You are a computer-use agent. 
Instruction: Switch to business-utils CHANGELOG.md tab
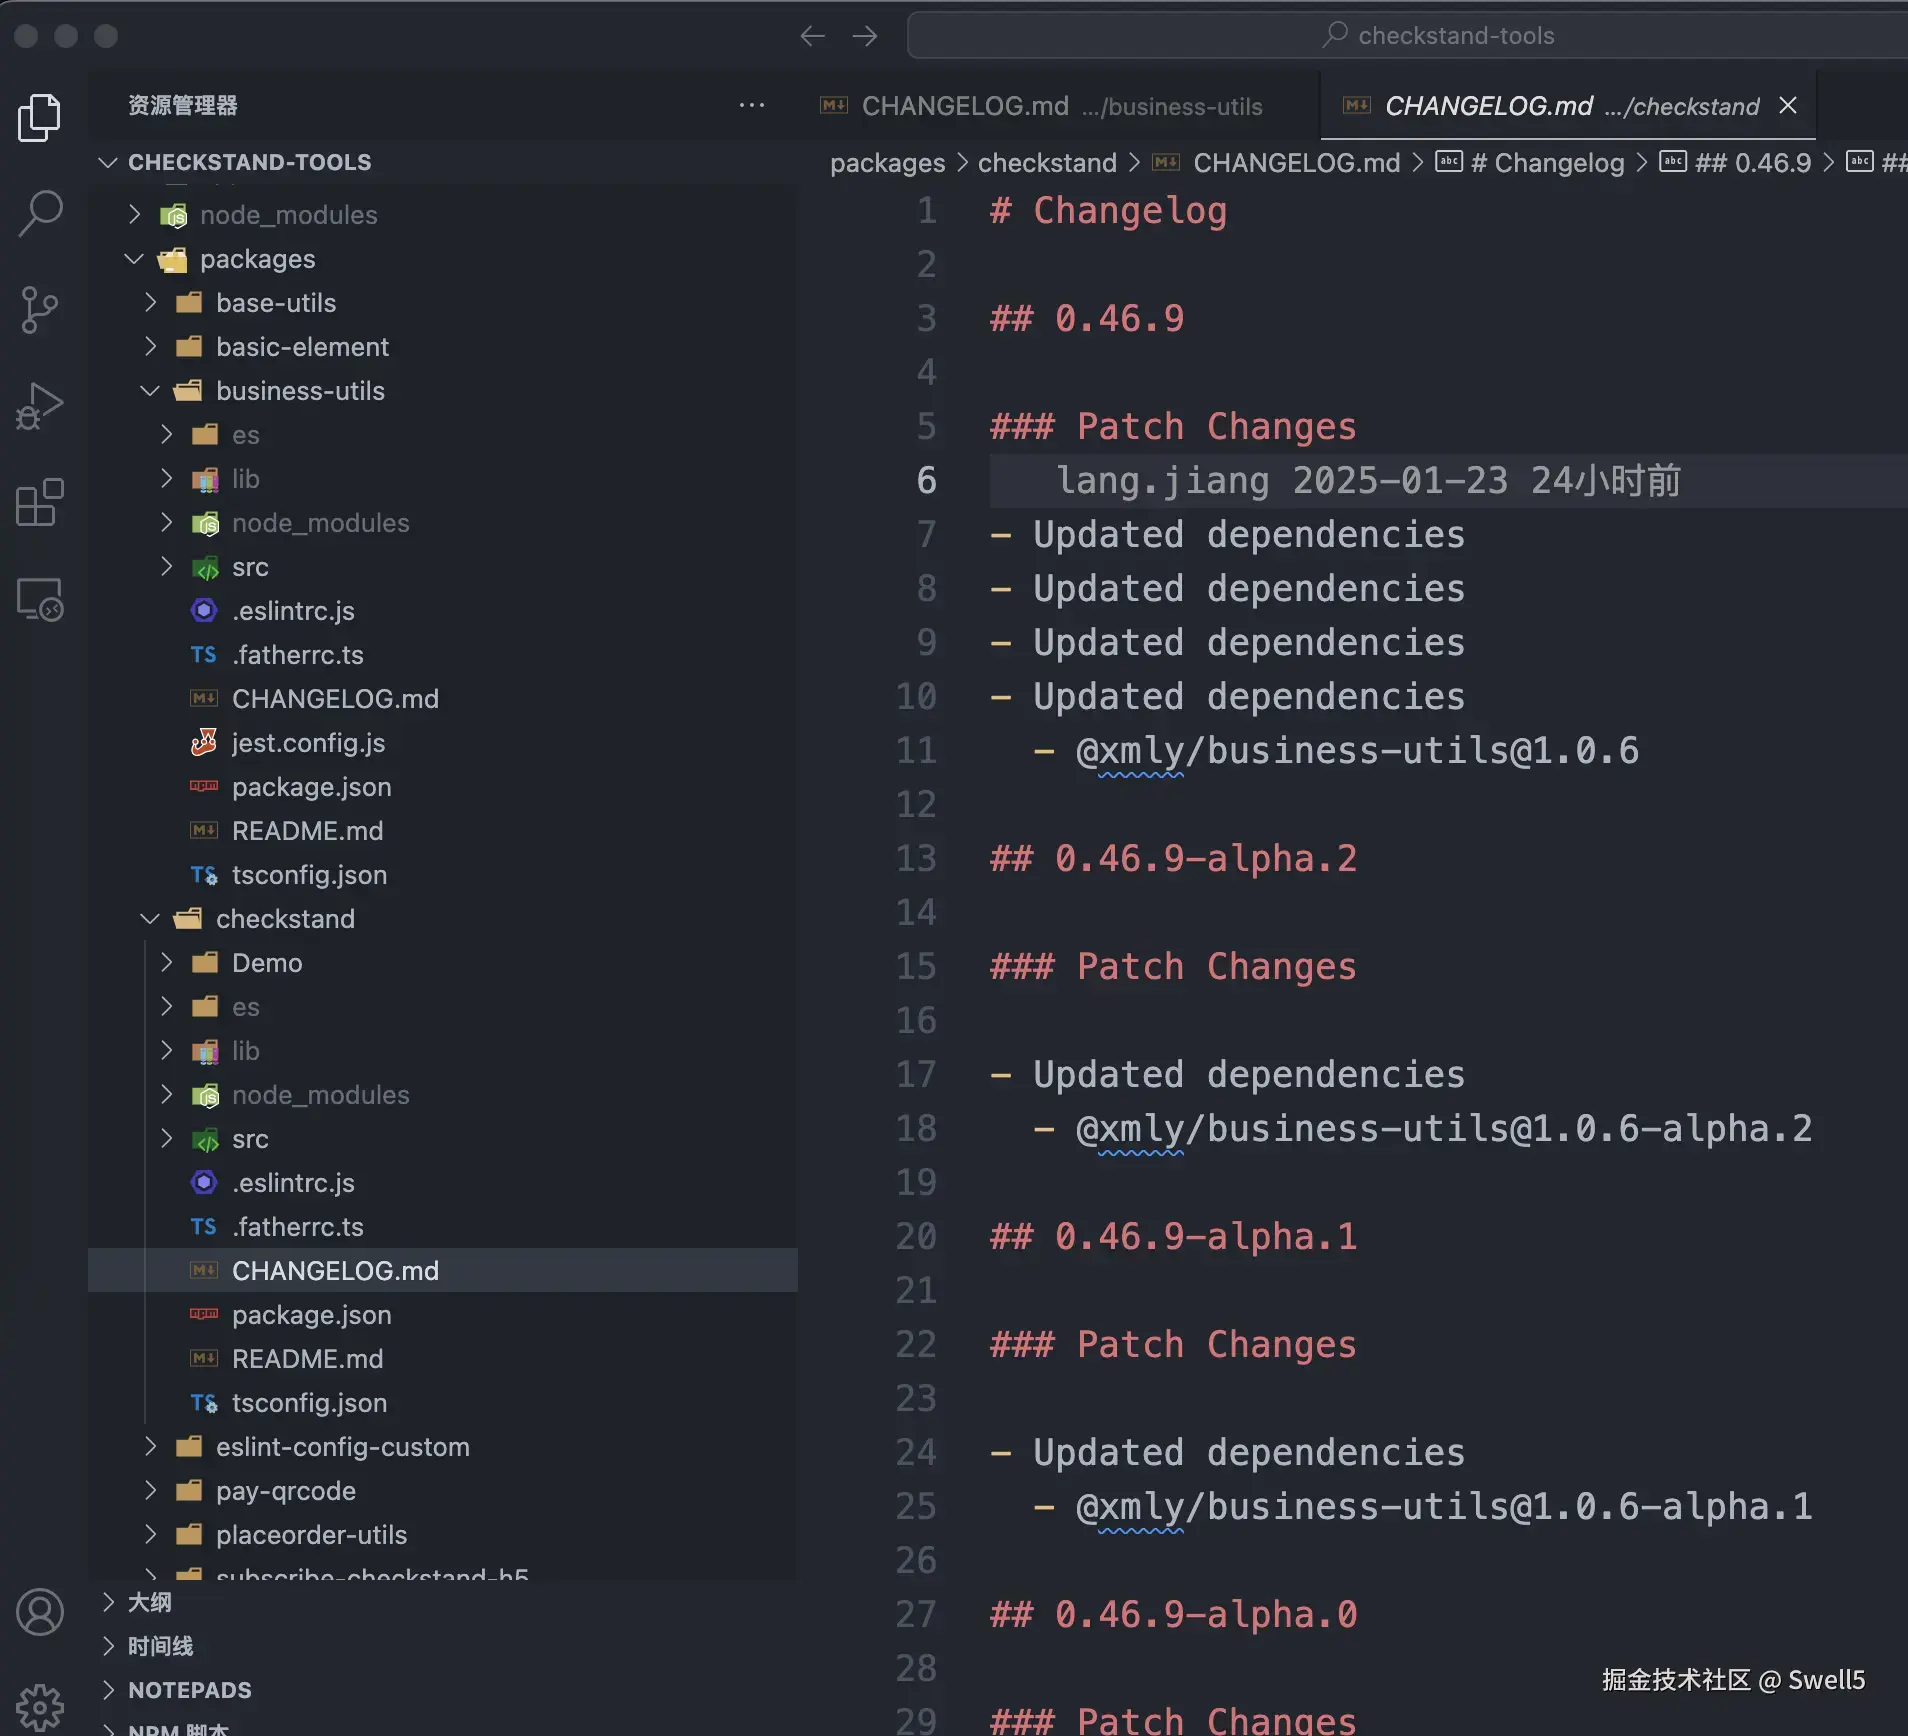(1058, 106)
